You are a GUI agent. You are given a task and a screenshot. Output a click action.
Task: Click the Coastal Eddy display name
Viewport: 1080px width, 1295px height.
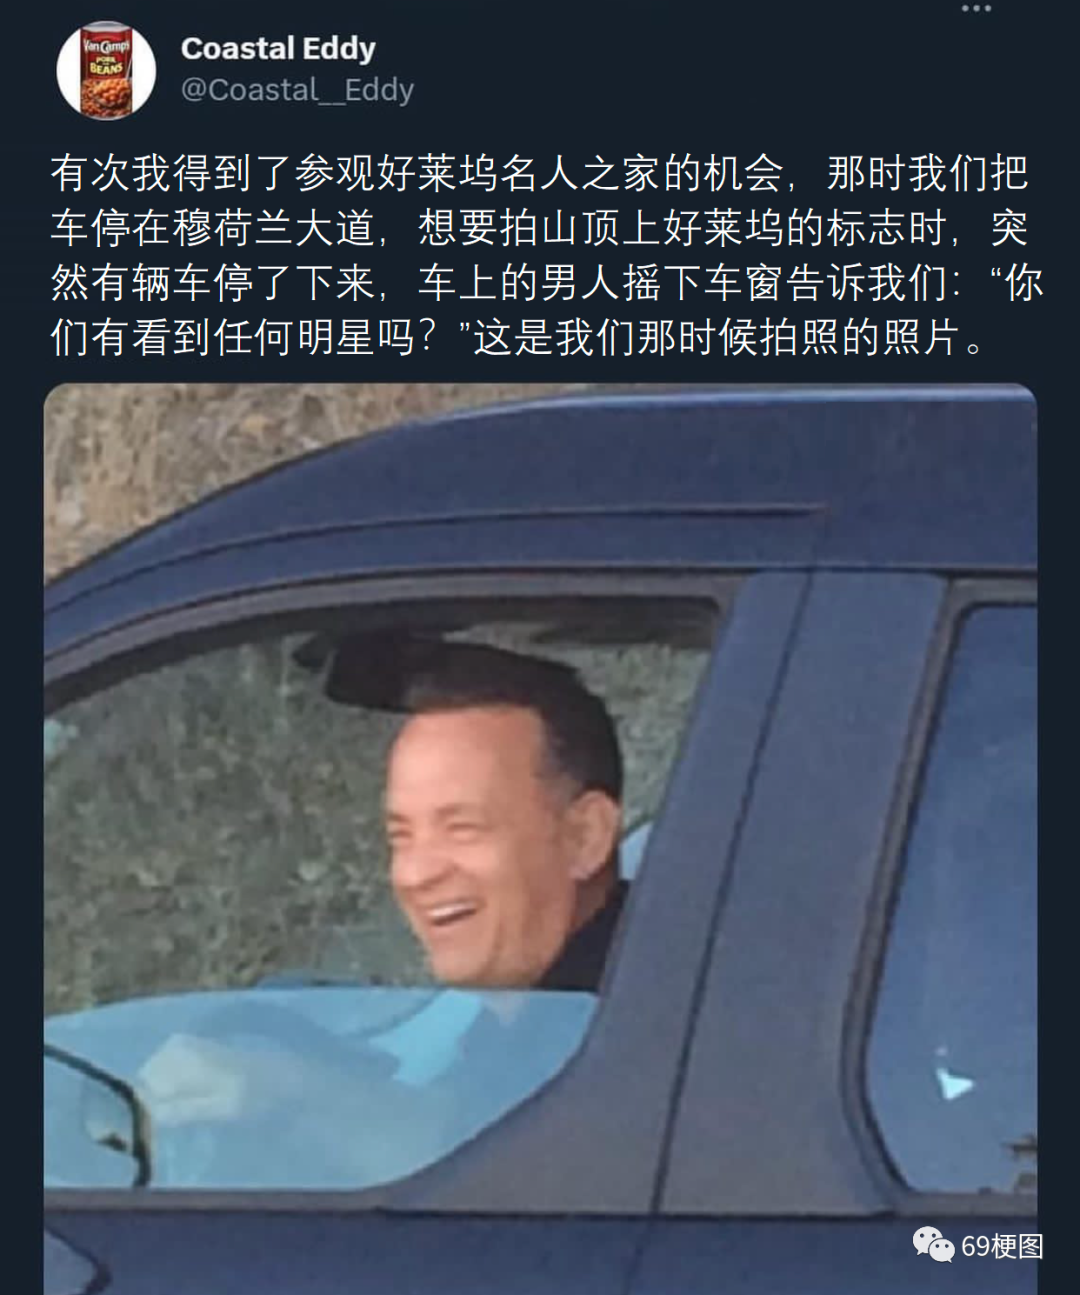tap(278, 48)
